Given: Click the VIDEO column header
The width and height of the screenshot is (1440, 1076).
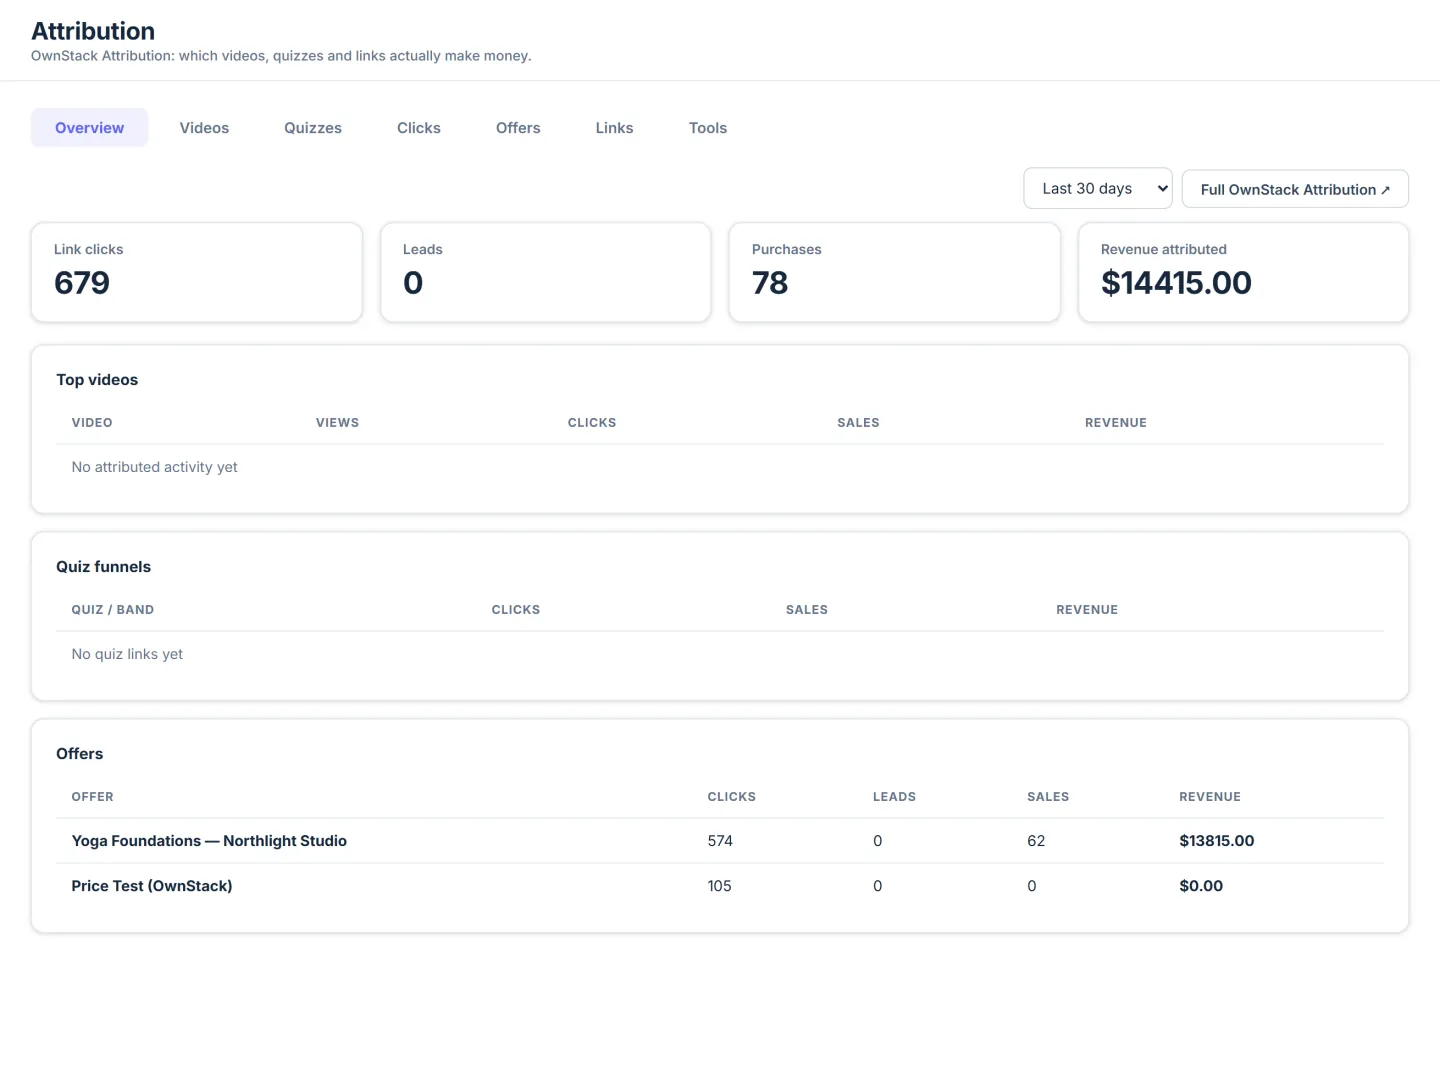Looking at the screenshot, I should click(92, 423).
